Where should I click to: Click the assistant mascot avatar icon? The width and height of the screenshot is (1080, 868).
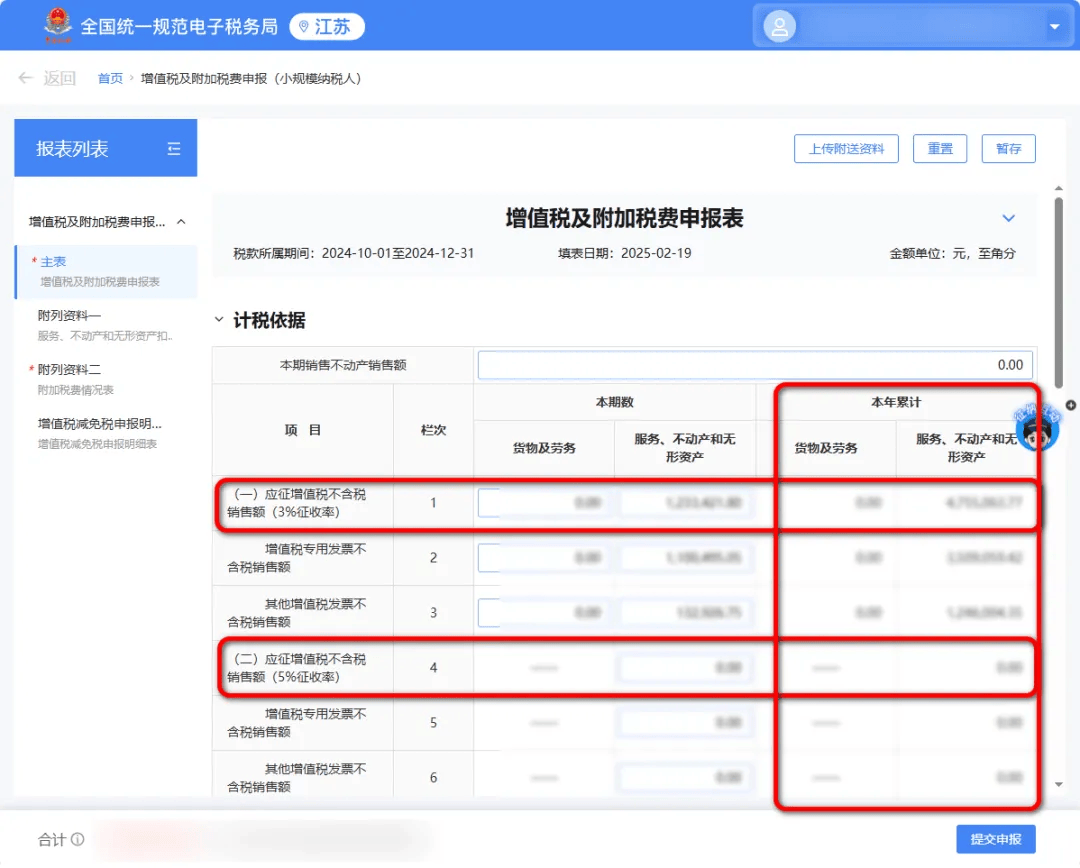coord(1037,428)
